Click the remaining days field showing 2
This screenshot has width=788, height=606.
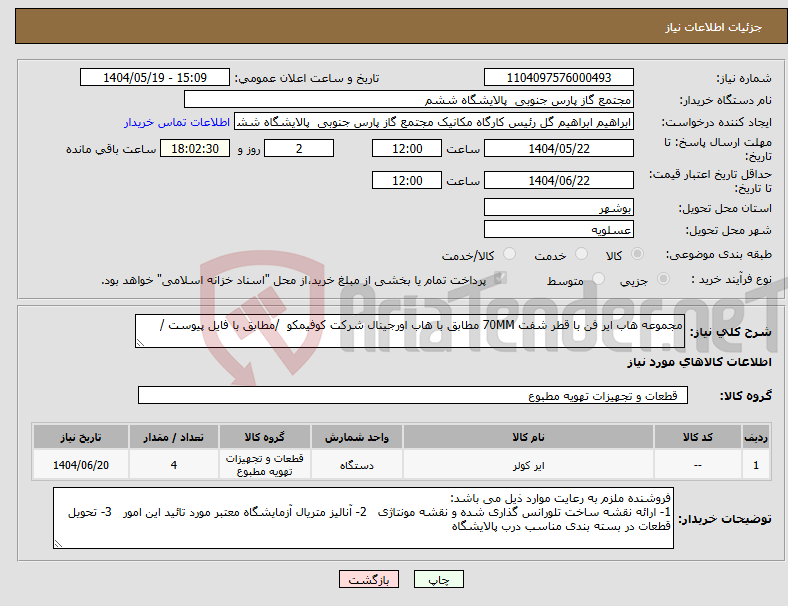[x=299, y=149]
